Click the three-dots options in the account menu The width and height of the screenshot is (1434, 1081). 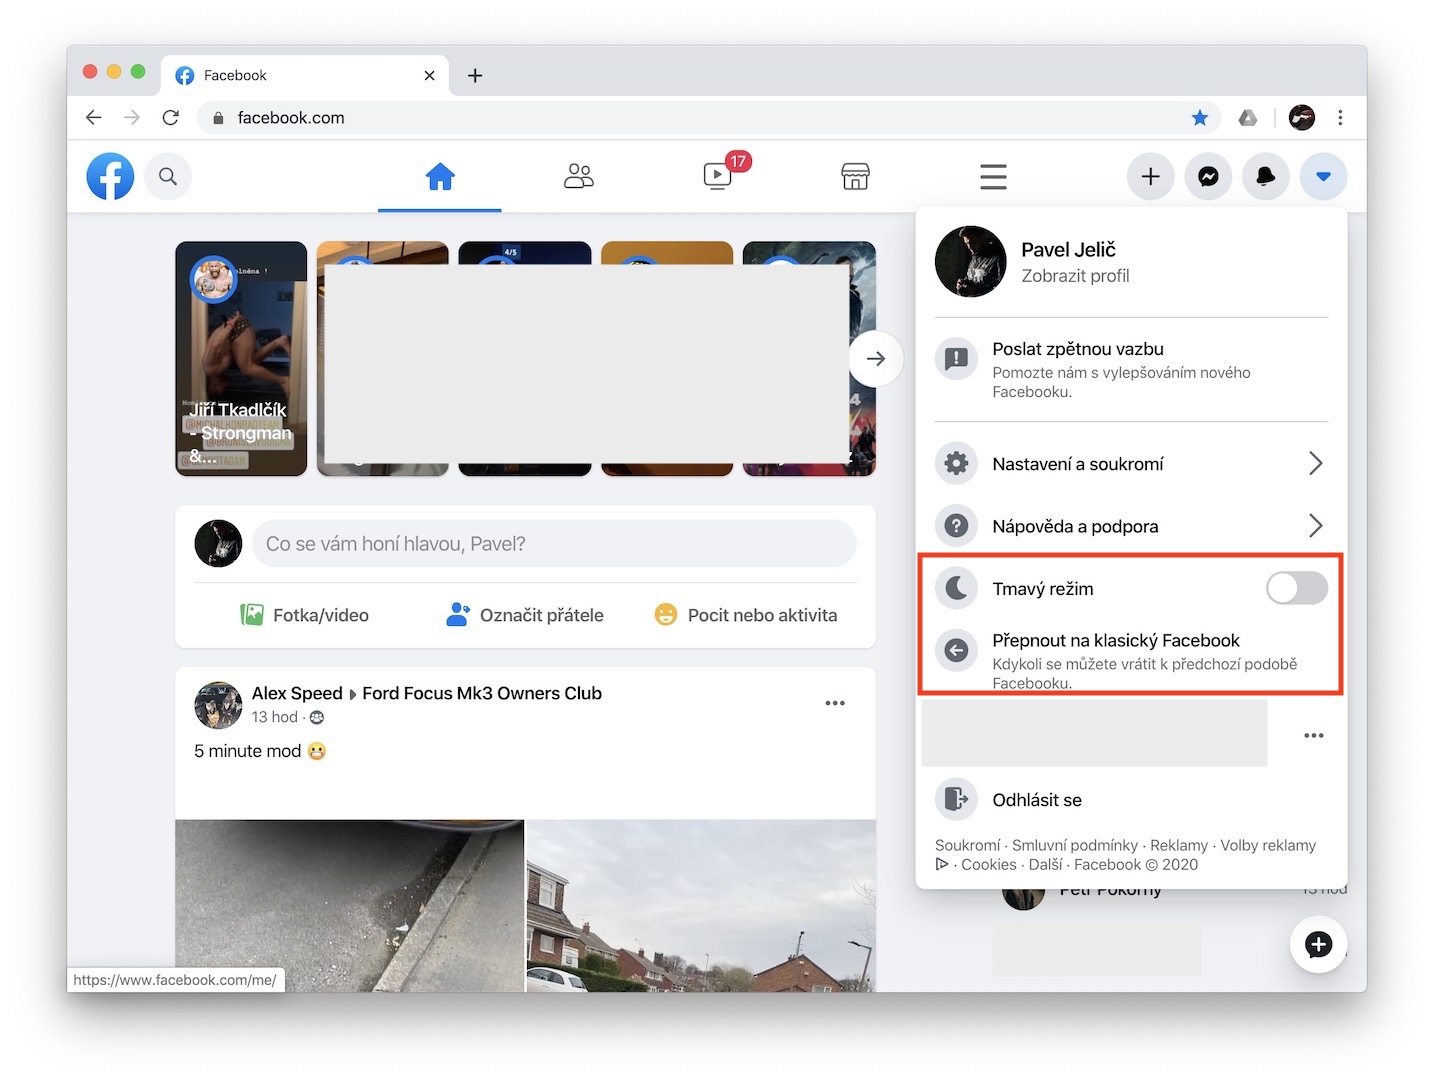(1314, 736)
